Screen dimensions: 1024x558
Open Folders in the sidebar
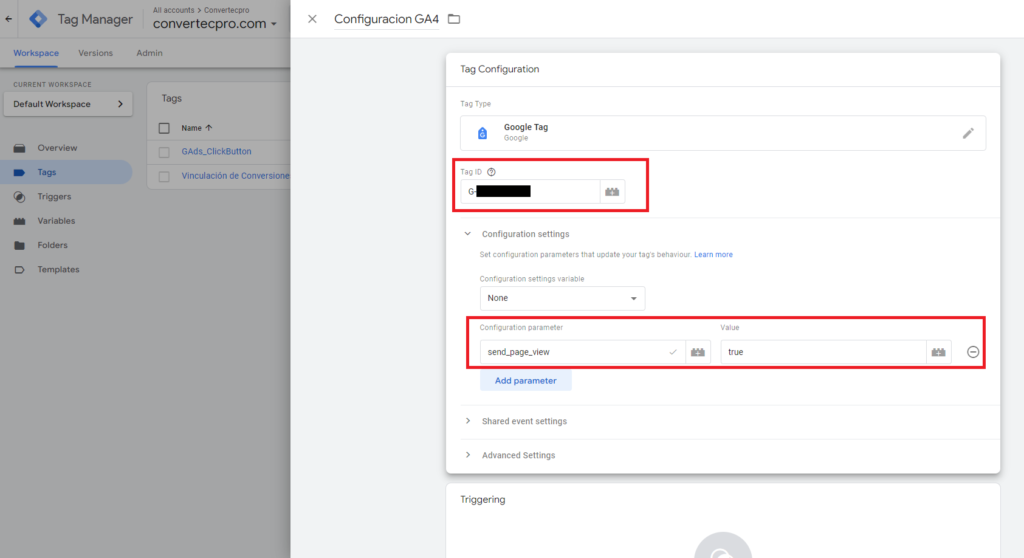[x=52, y=245]
